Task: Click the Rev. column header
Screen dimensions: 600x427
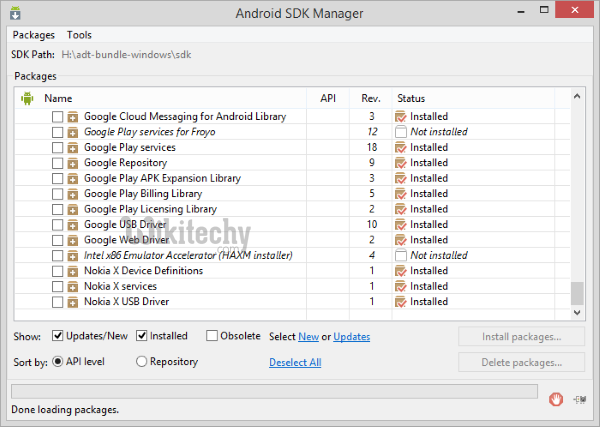Action: [x=371, y=98]
